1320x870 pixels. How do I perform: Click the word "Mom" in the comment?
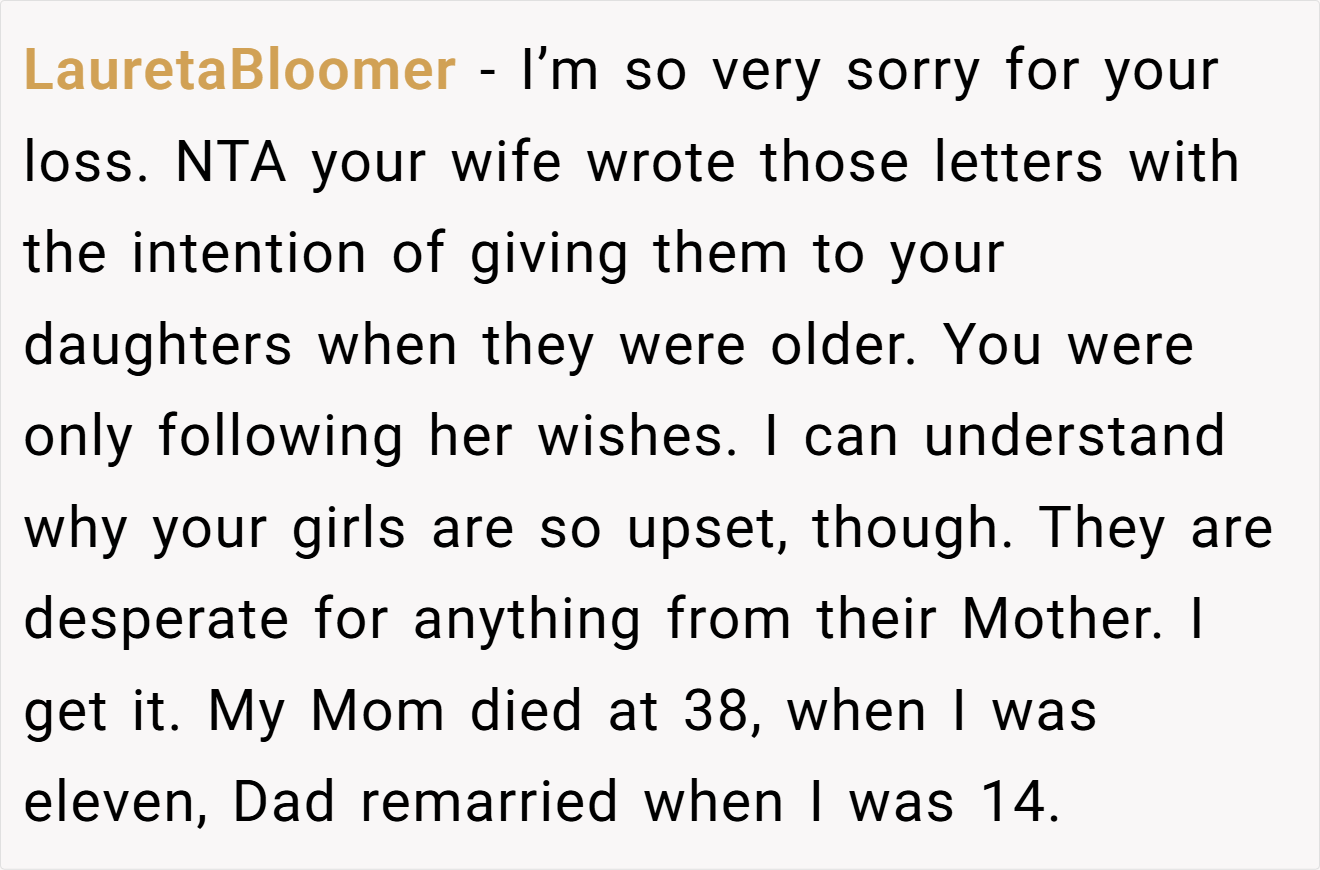pos(377,711)
